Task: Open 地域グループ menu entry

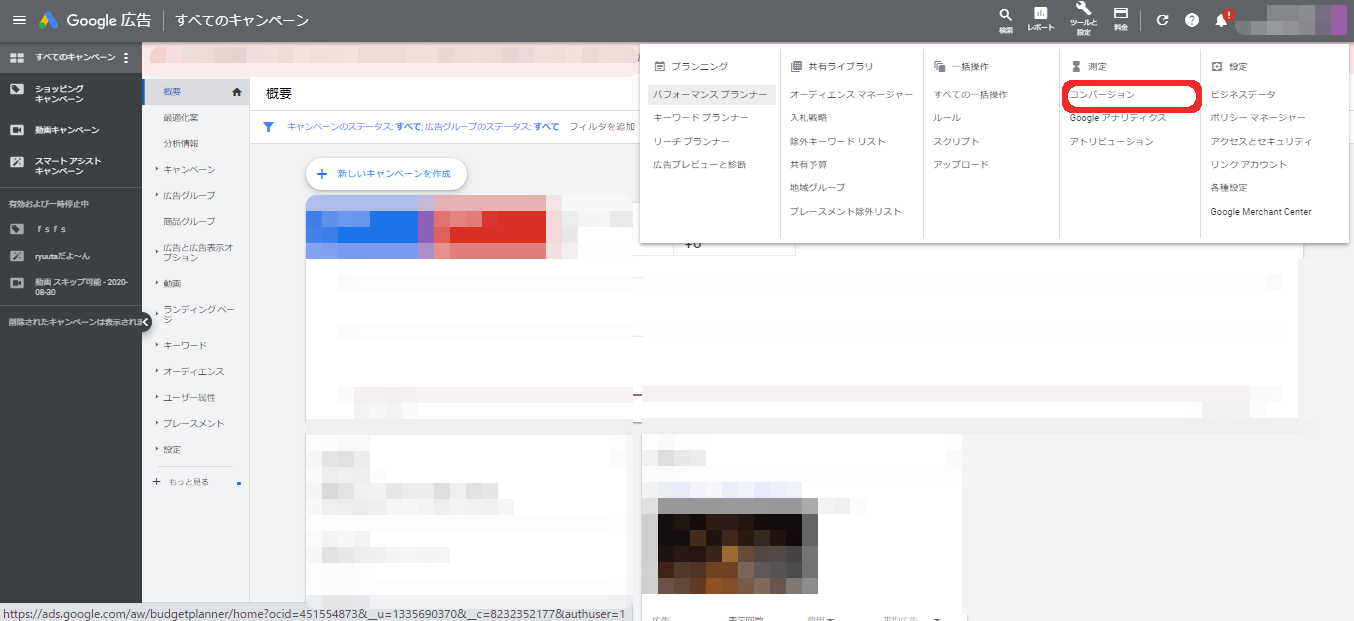Action: coord(817,188)
